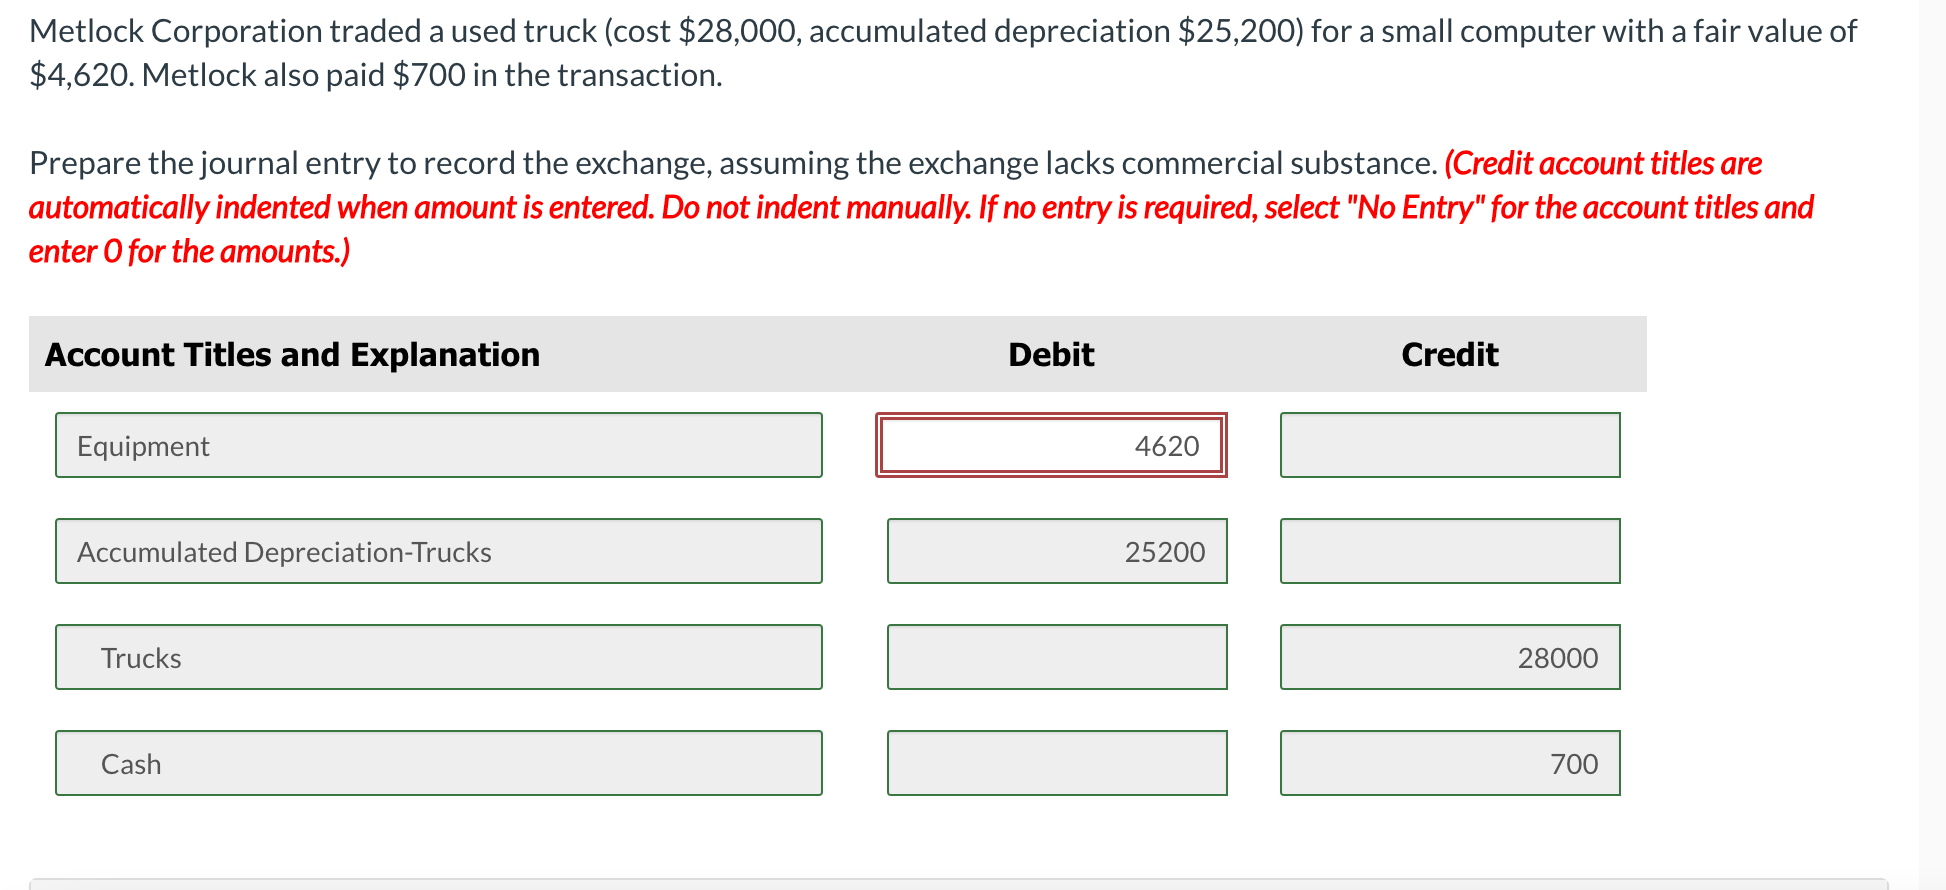1946x890 pixels.
Task: Select the Account Titles and Explanation header
Action: click(x=292, y=354)
